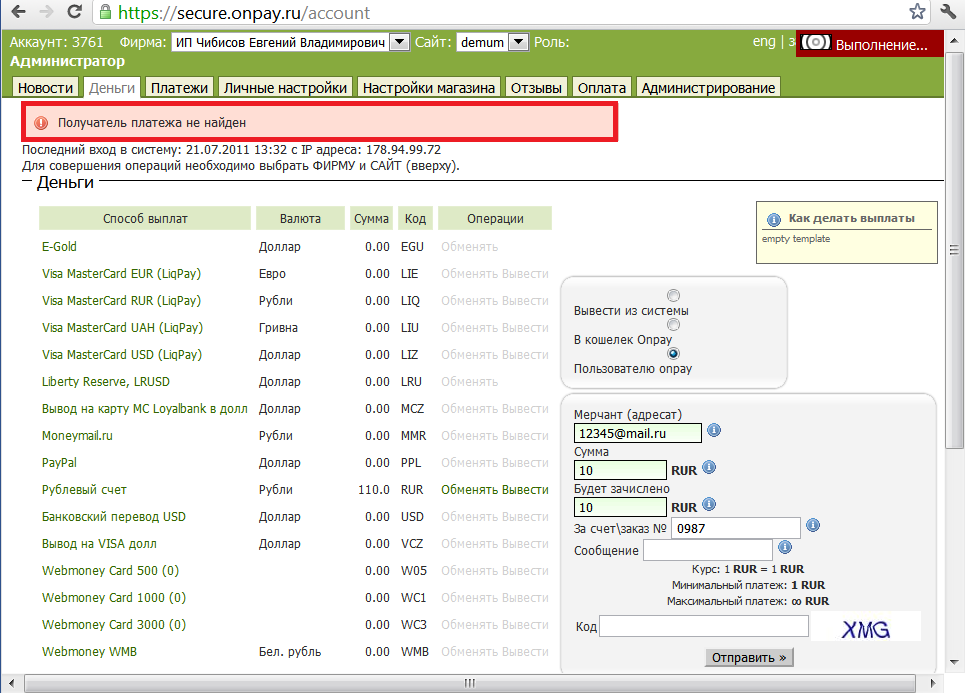
Task: Click the info icon next to Сумма field
Action: (x=708, y=468)
